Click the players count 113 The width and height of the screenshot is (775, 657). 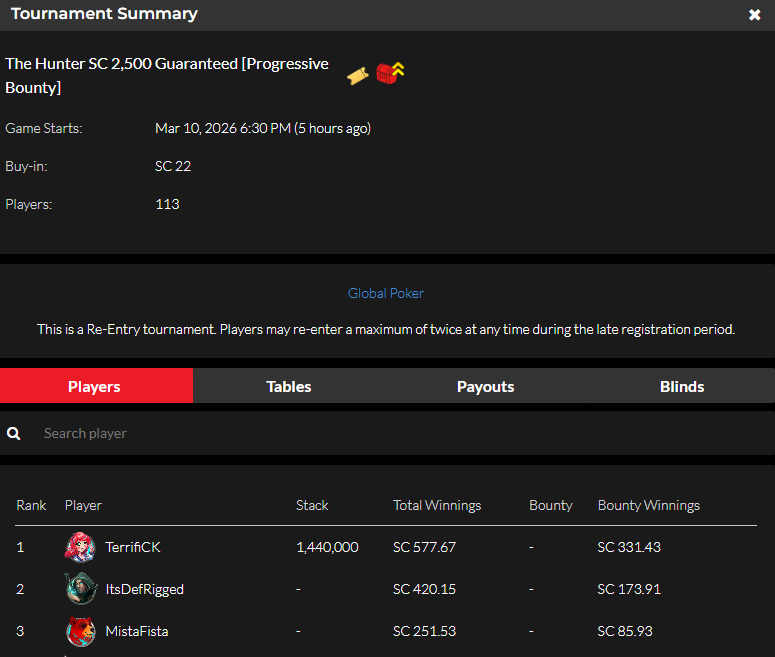pos(167,204)
